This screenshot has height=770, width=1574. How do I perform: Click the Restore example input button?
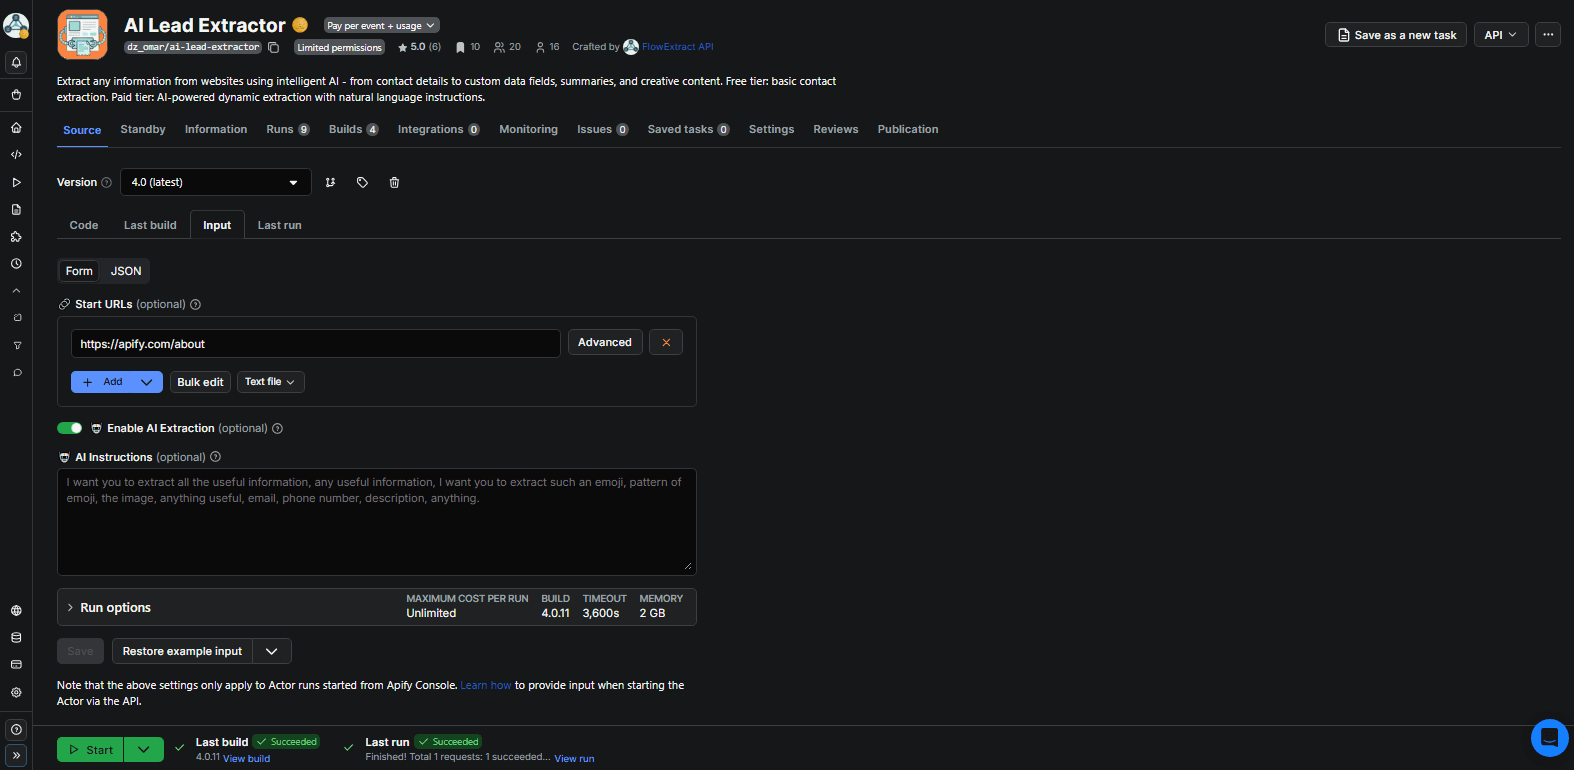[x=182, y=651]
